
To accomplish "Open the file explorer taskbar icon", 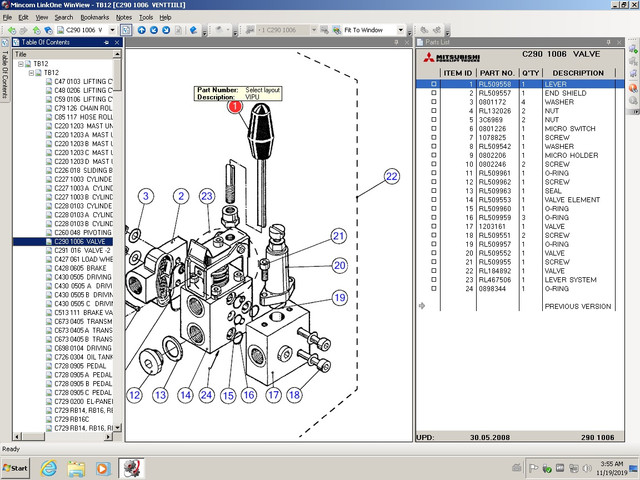I will click(76, 468).
